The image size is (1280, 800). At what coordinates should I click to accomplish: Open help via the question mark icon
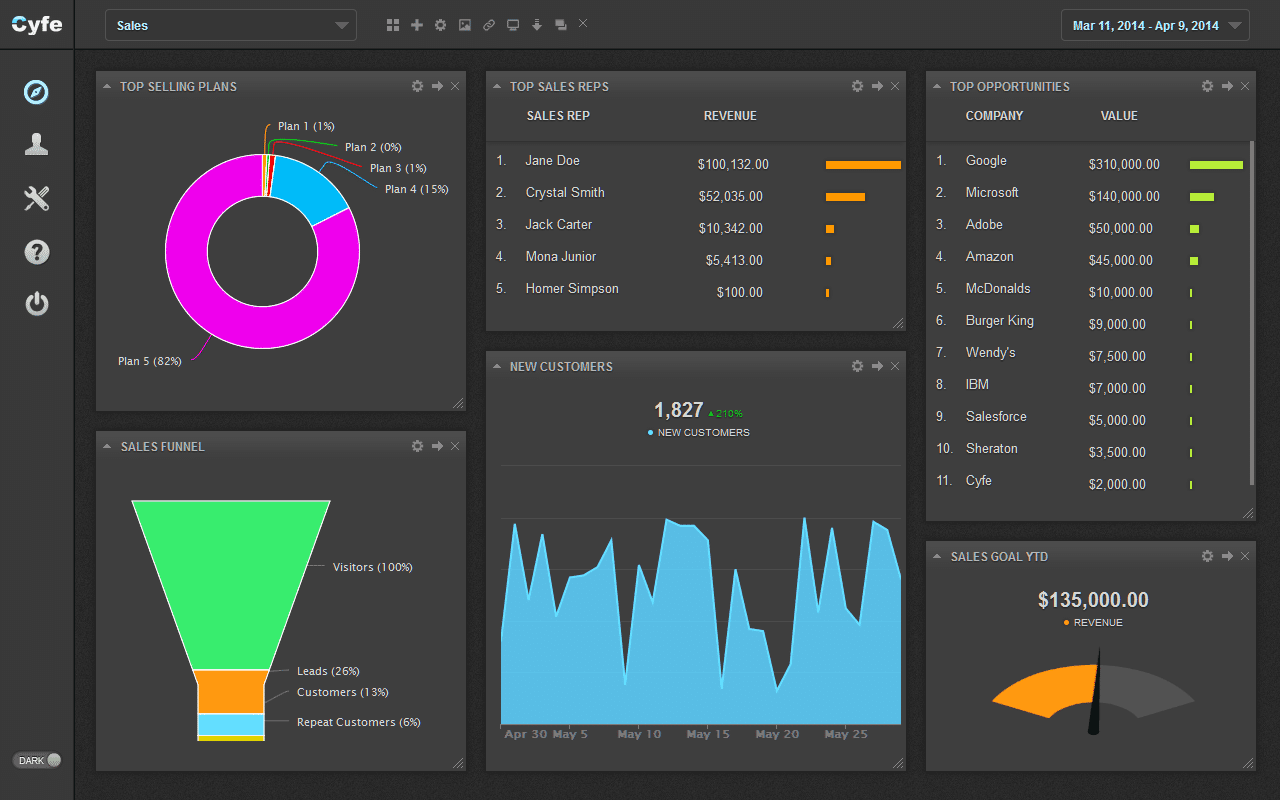click(36, 252)
